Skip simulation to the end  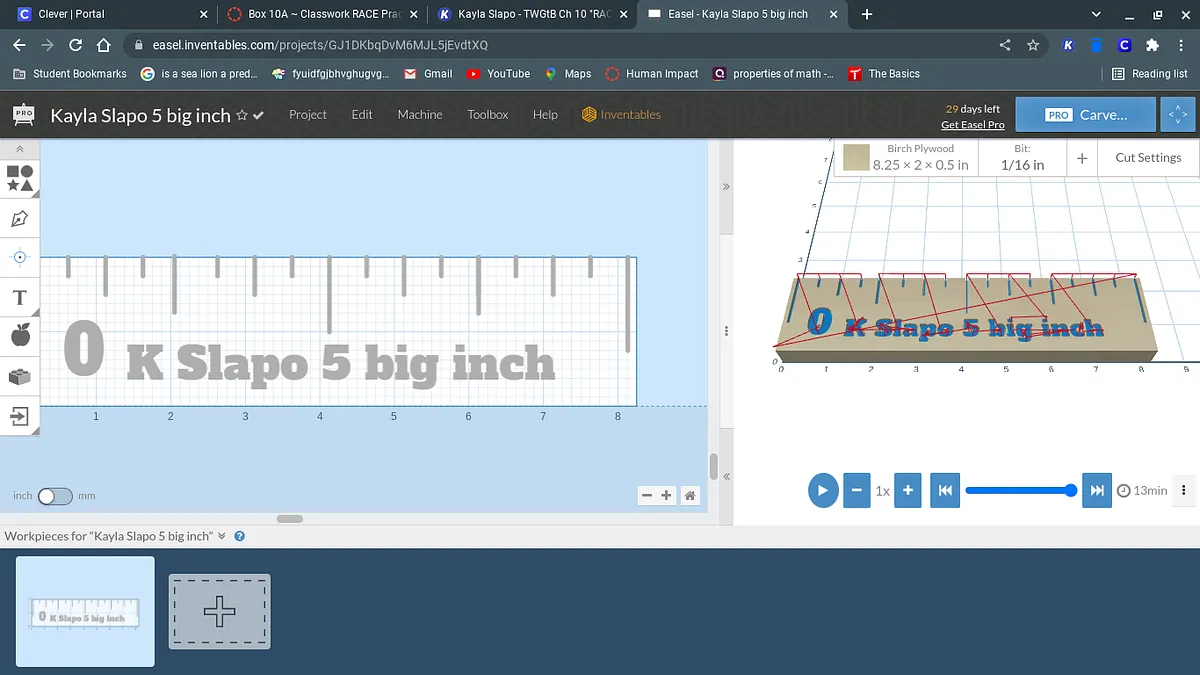coord(1097,490)
